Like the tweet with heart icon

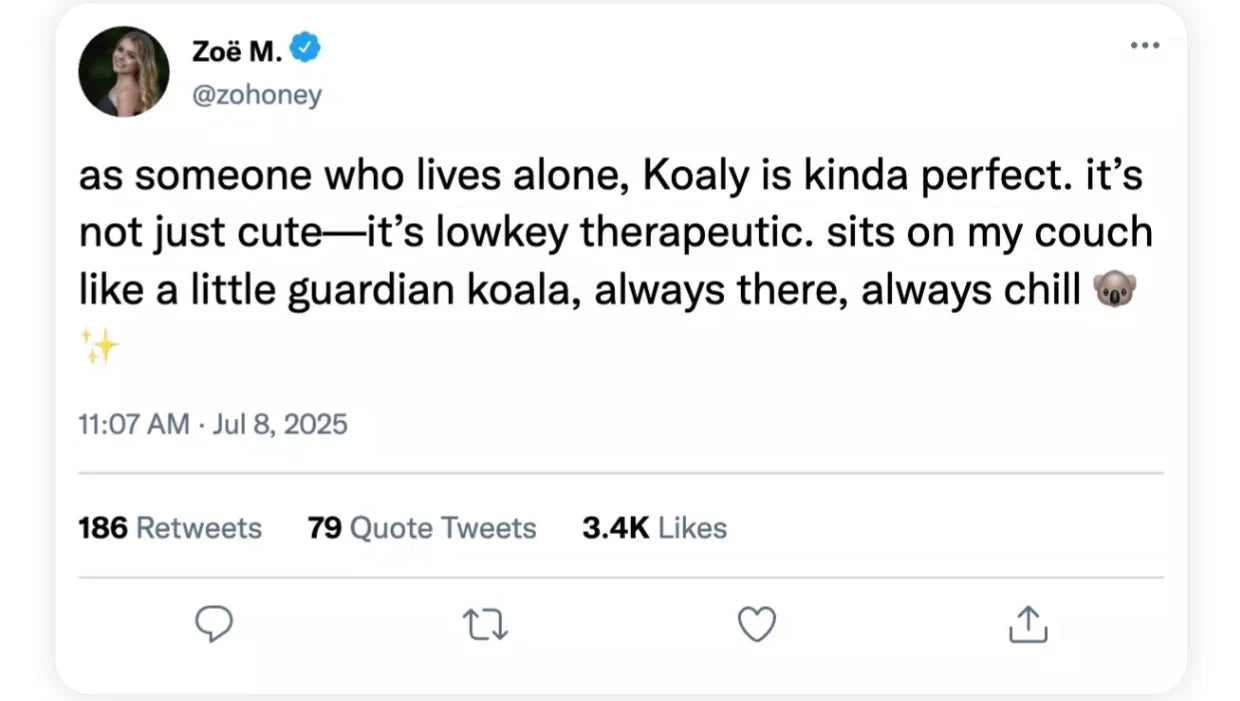pos(756,625)
